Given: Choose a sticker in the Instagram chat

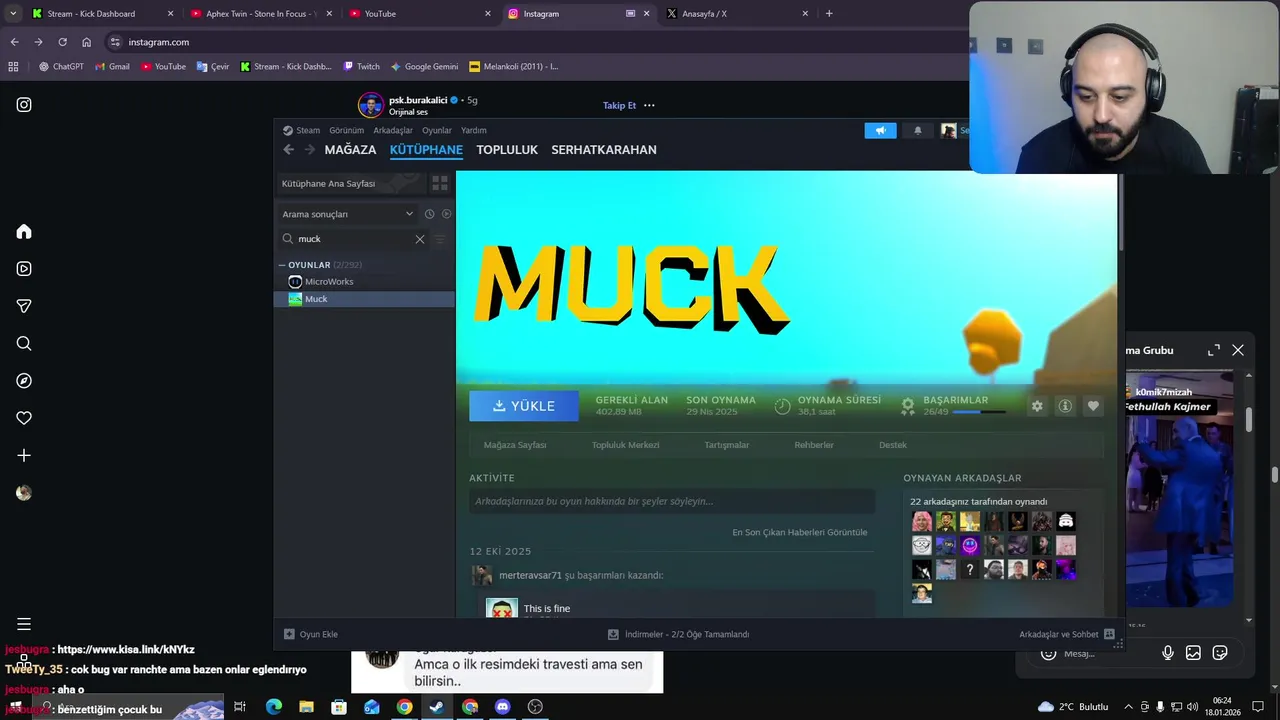Looking at the screenshot, I should coord(1220,653).
